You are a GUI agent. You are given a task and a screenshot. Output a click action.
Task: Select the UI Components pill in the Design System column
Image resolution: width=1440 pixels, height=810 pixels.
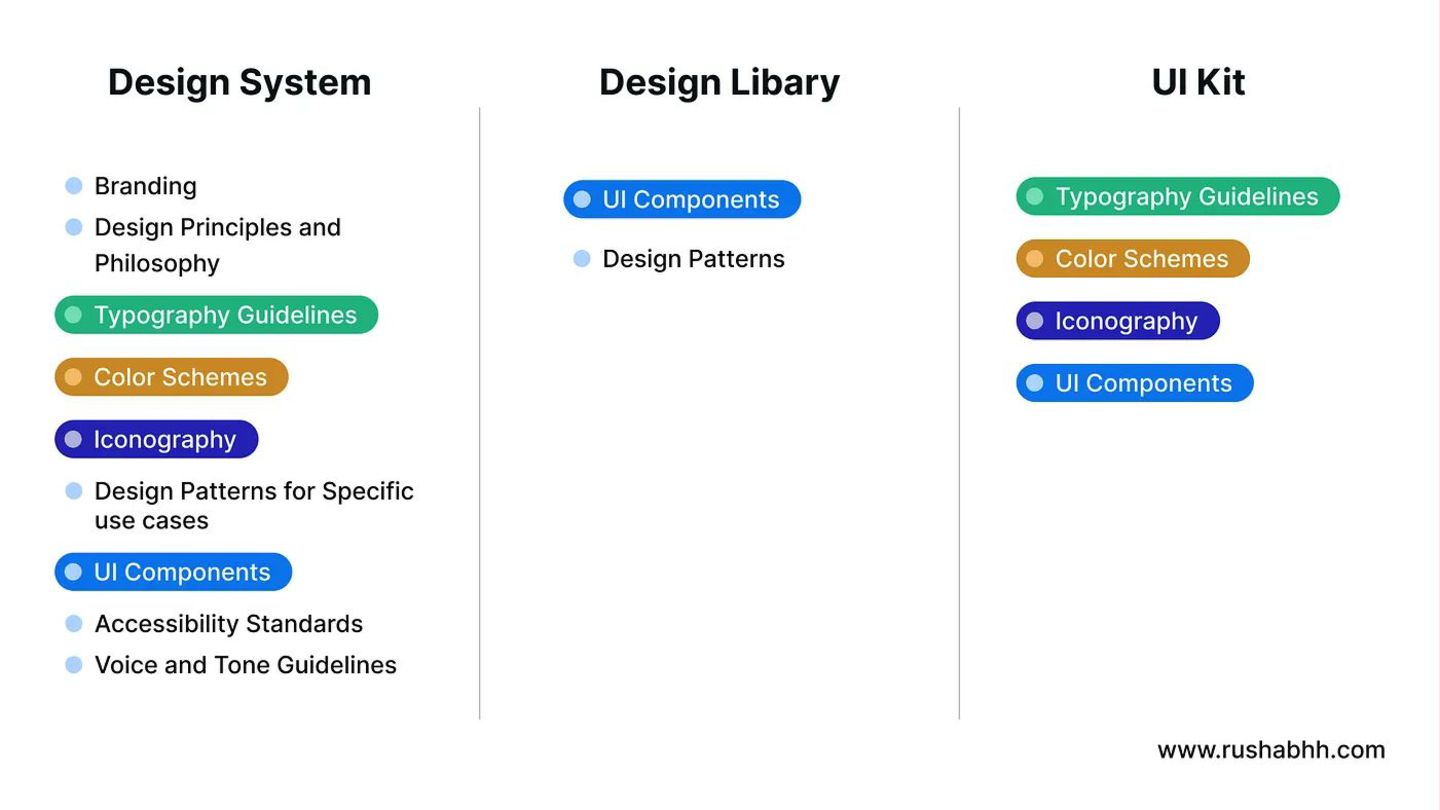coord(173,572)
